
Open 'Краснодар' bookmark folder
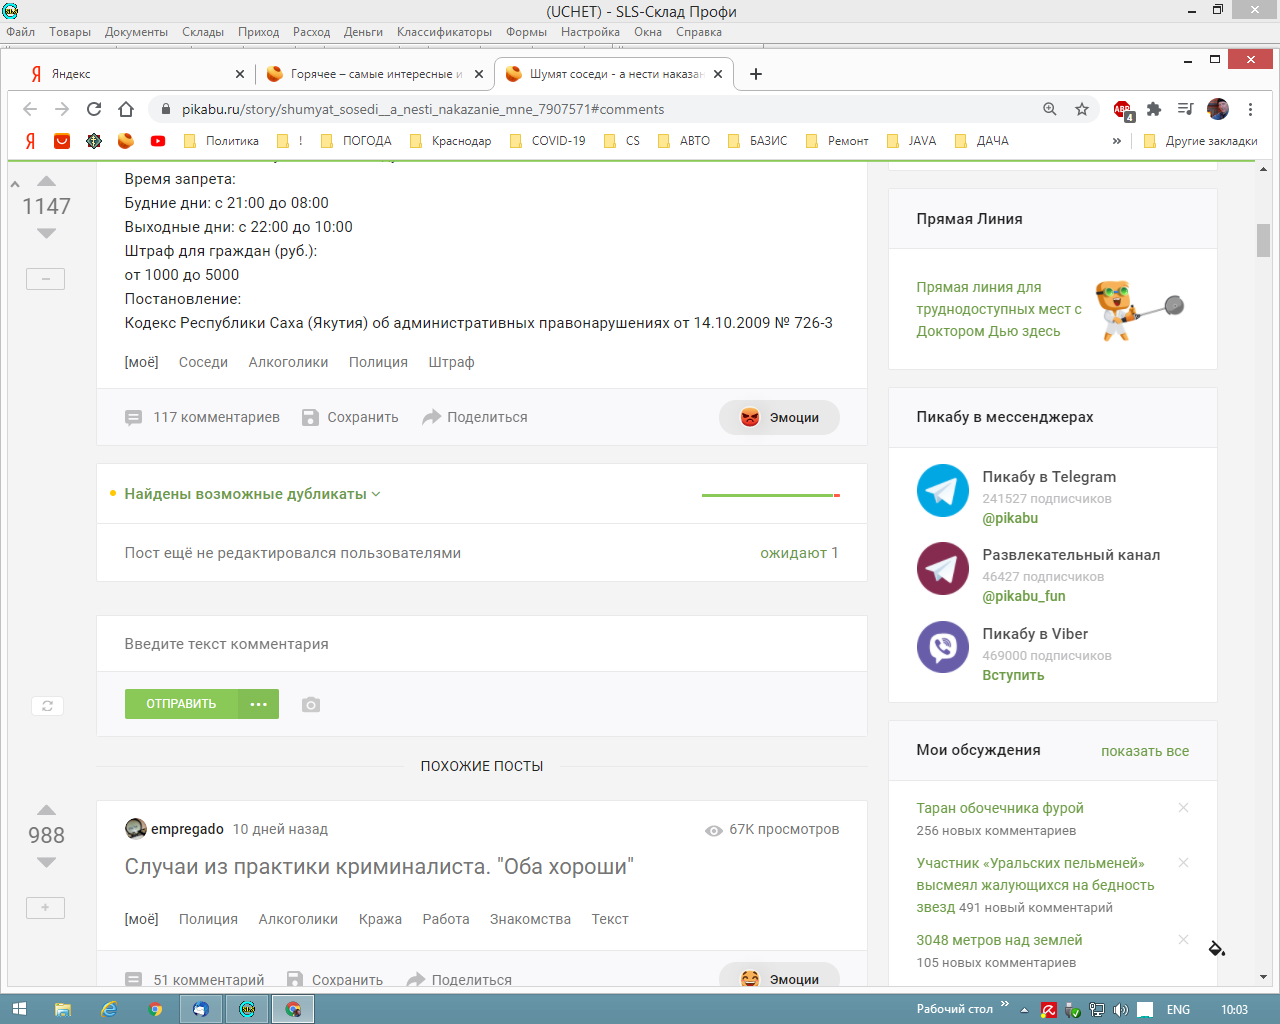coord(450,141)
